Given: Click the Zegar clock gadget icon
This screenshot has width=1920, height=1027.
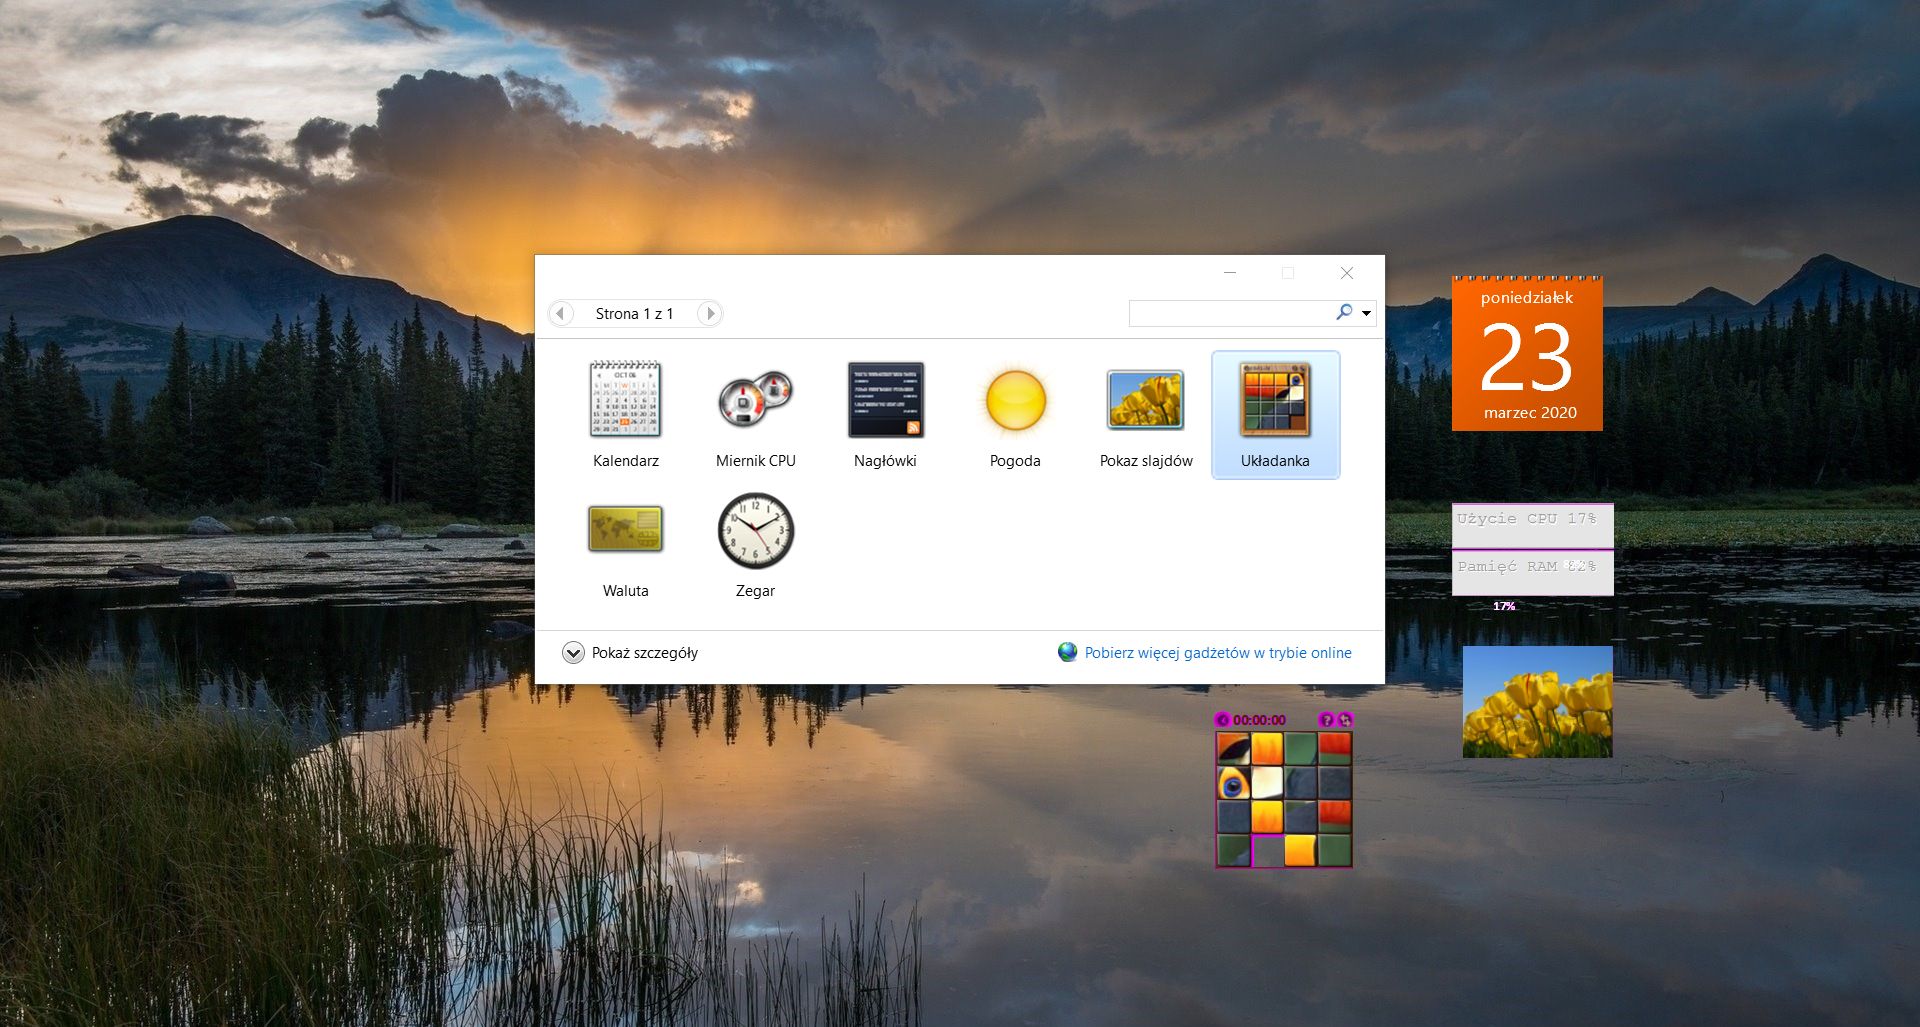Looking at the screenshot, I should 755,532.
